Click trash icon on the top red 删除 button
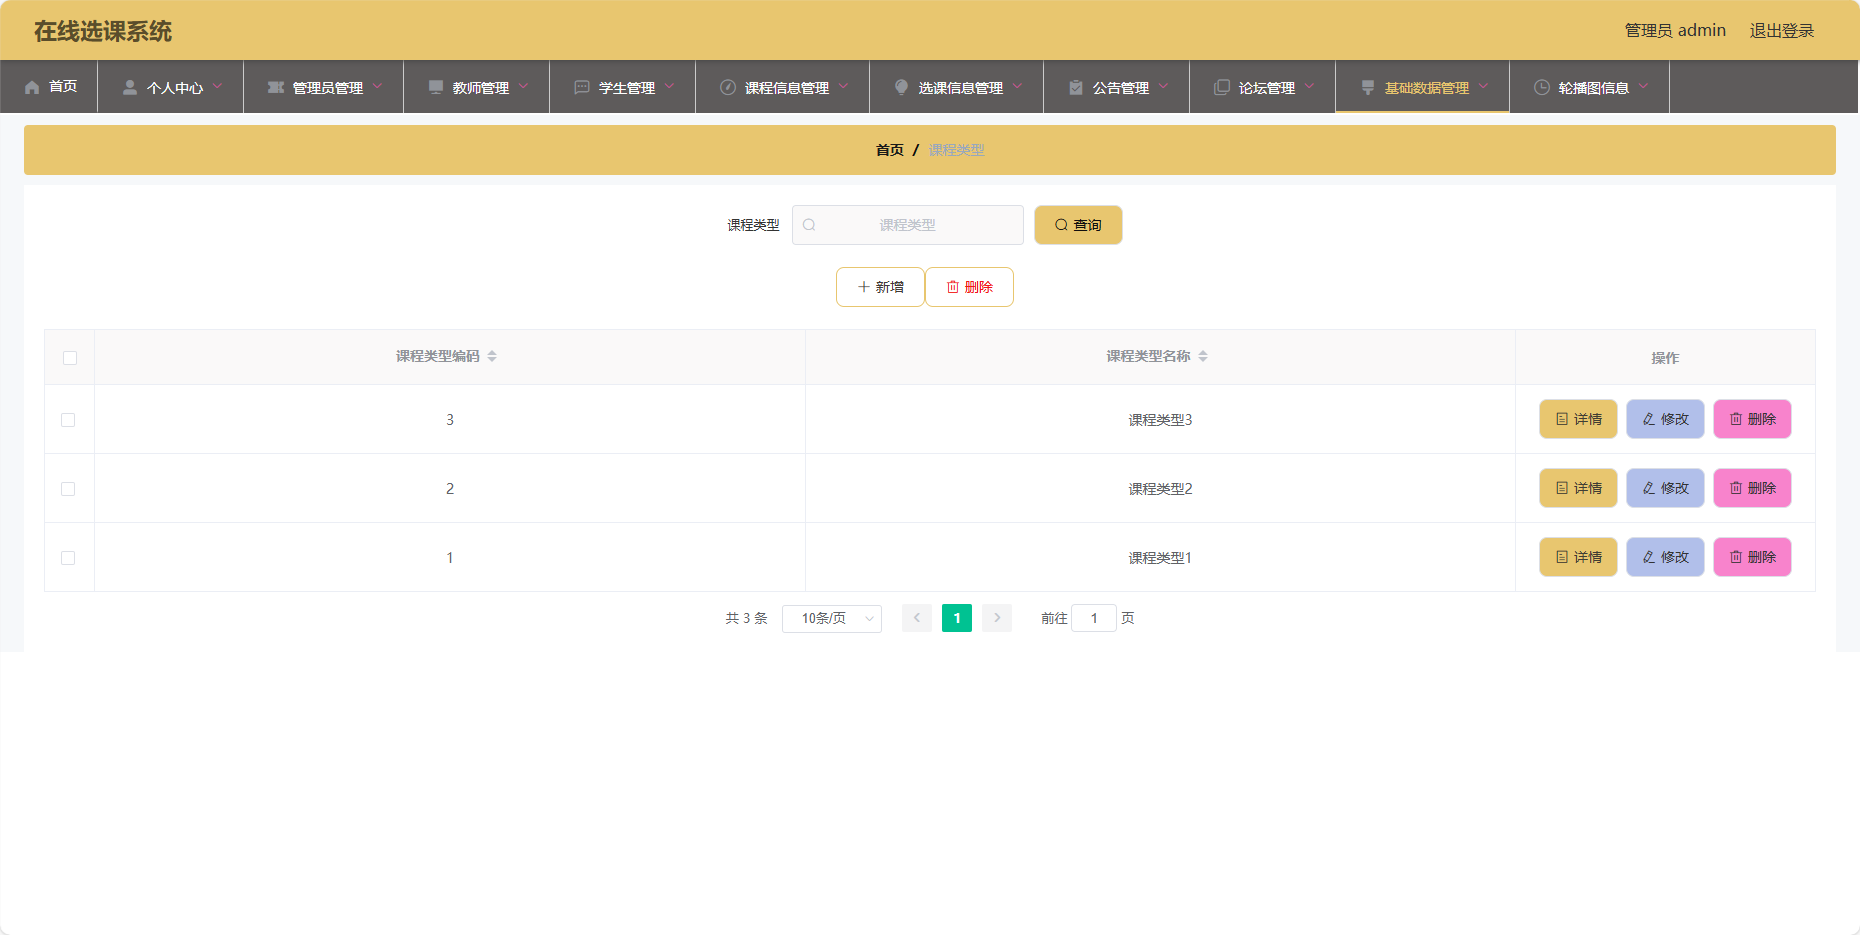1860x935 pixels. pos(953,287)
